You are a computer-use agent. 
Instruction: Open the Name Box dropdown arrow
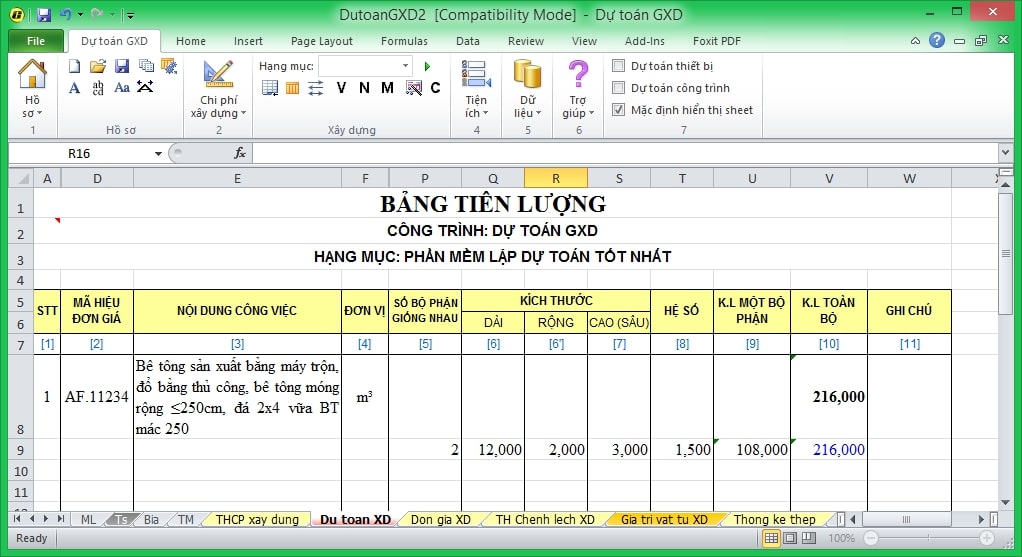[158, 154]
